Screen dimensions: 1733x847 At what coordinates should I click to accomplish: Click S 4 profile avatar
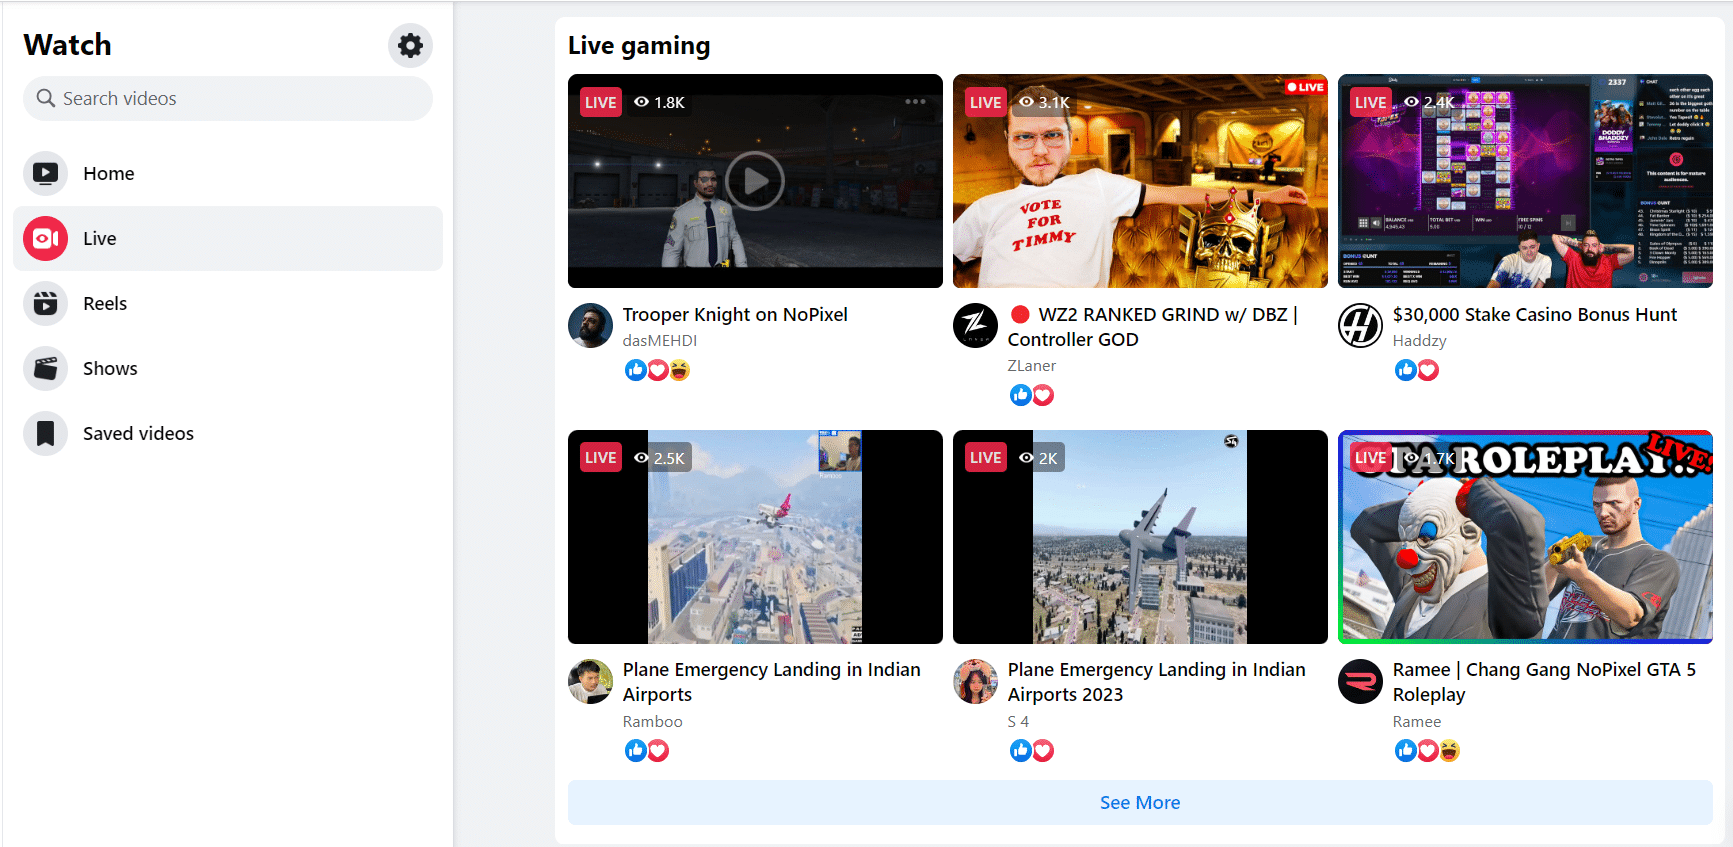coord(975,681)
